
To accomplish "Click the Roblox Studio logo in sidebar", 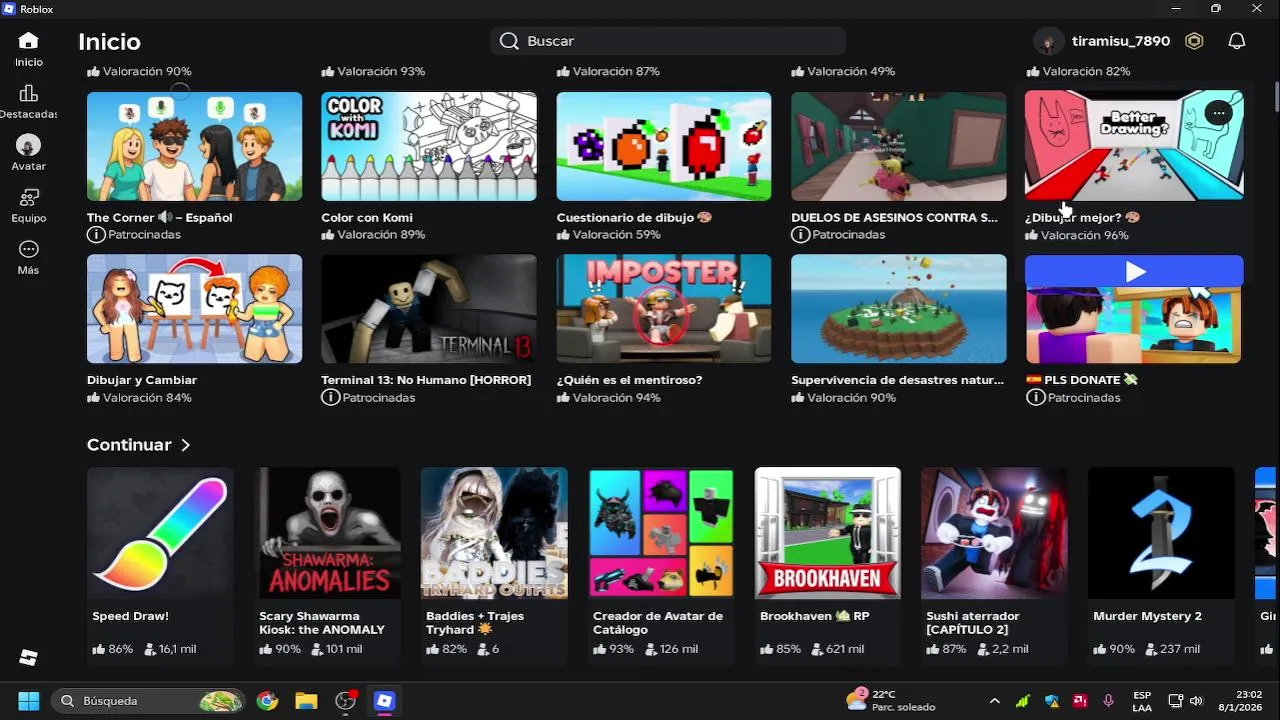I will click(28, 657).
